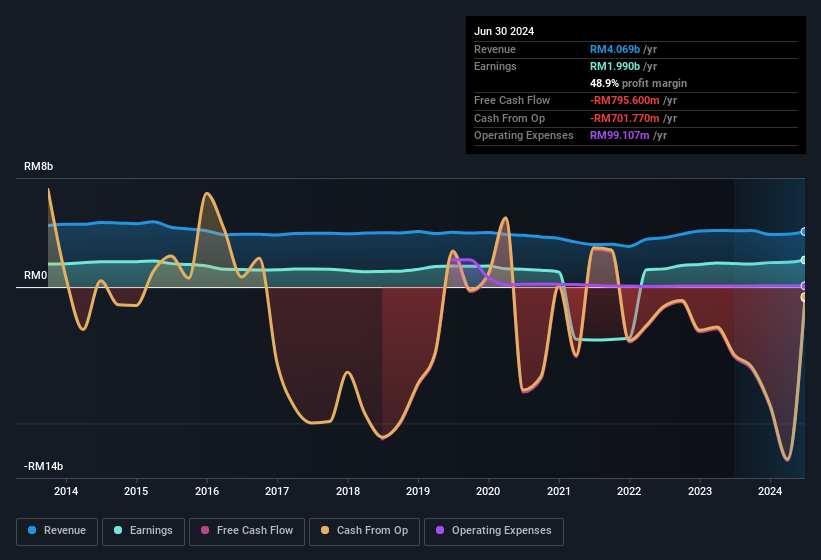821x560 pixels.
Task: Click the blue Revenue endpoint marker on chart
Action: [804, 232]
